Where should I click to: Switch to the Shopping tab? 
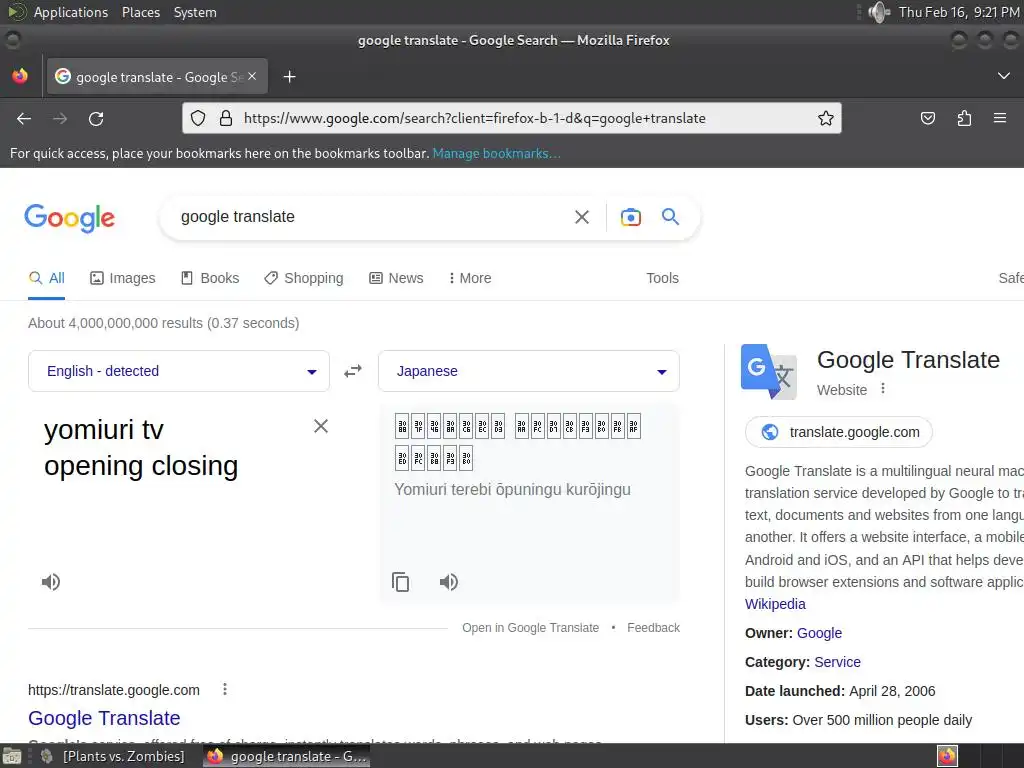(x=304, y=278)
